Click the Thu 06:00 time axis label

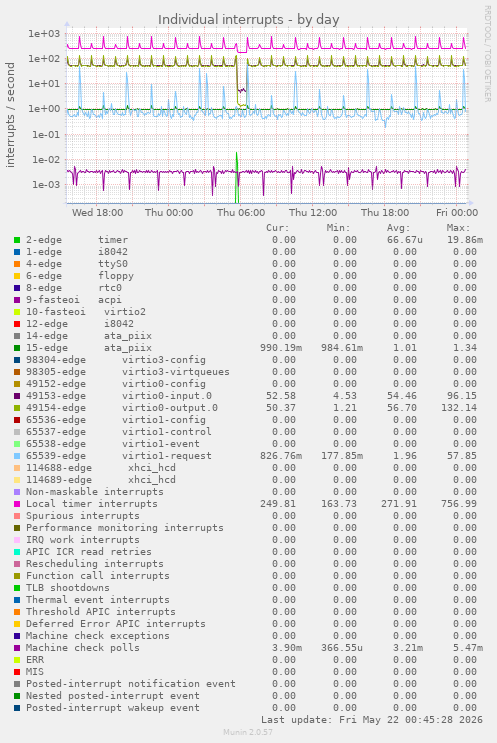241,213
